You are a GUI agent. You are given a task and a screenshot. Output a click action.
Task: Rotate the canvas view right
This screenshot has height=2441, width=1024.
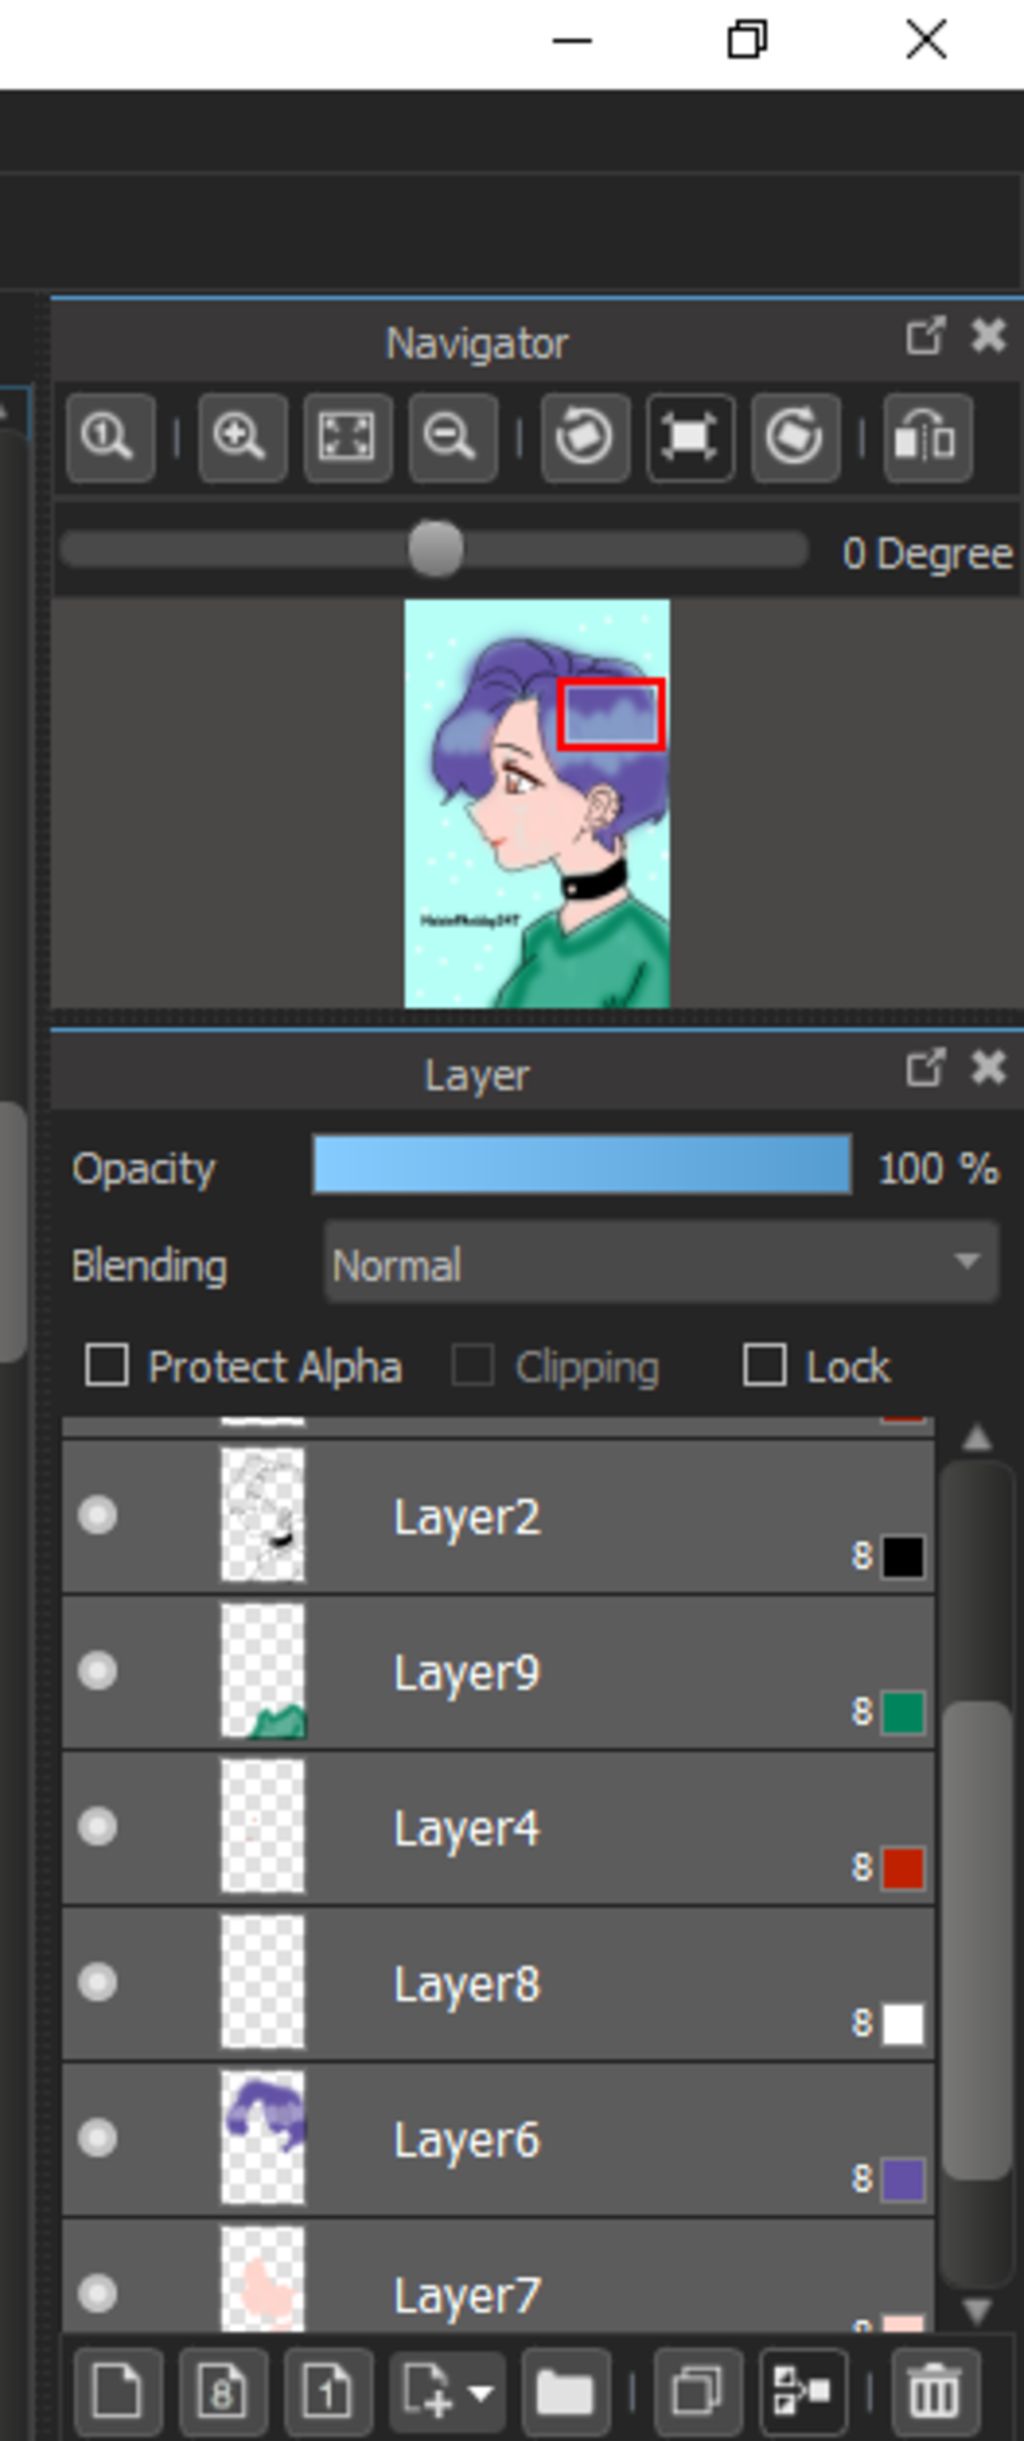(795, 438)
